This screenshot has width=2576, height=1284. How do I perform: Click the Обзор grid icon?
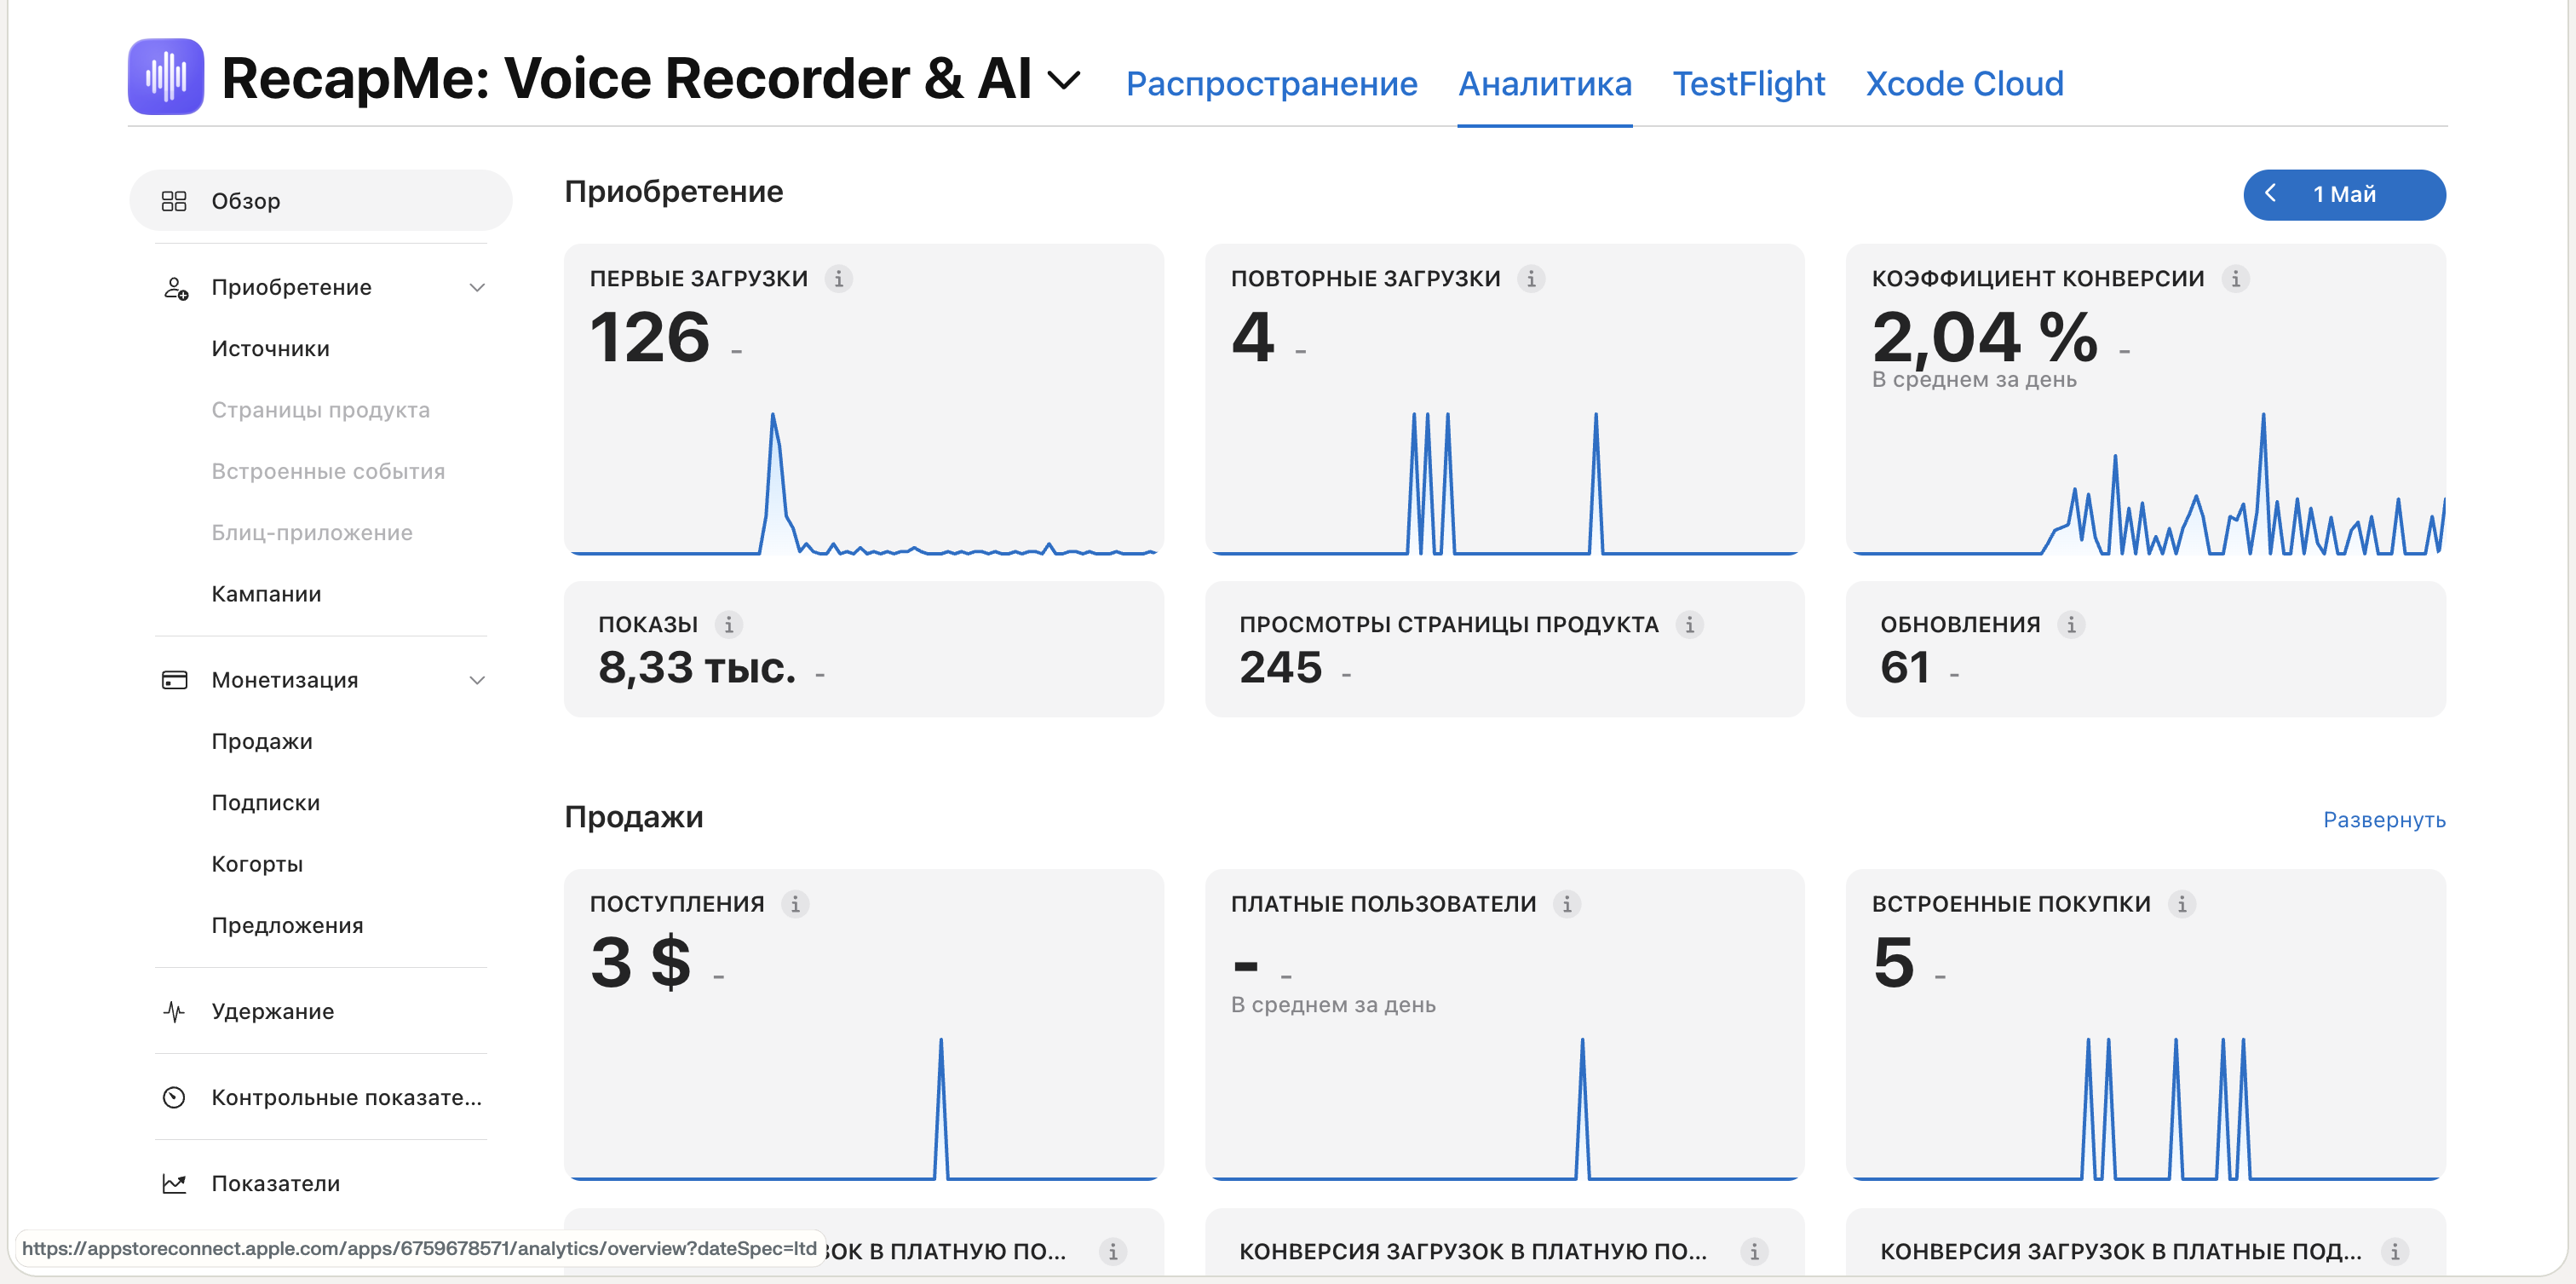(174, 201)
